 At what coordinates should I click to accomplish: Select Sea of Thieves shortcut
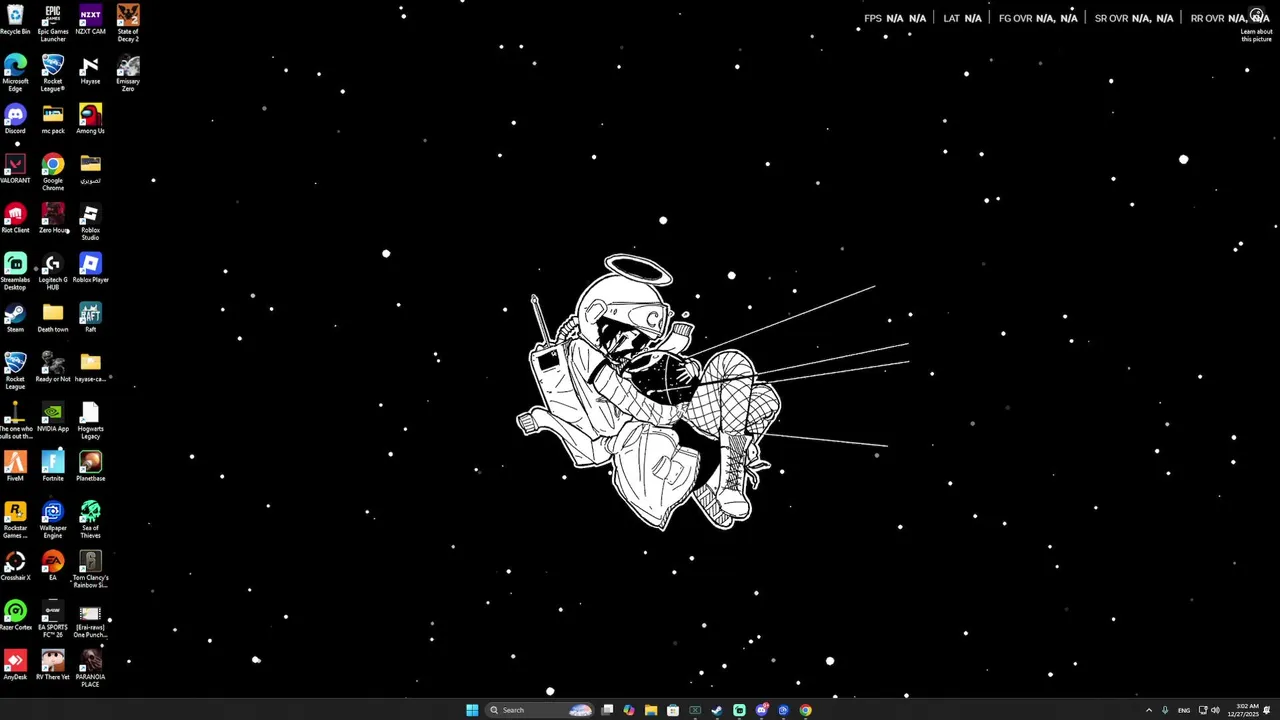pyautogui.click(x=90, y=519)
